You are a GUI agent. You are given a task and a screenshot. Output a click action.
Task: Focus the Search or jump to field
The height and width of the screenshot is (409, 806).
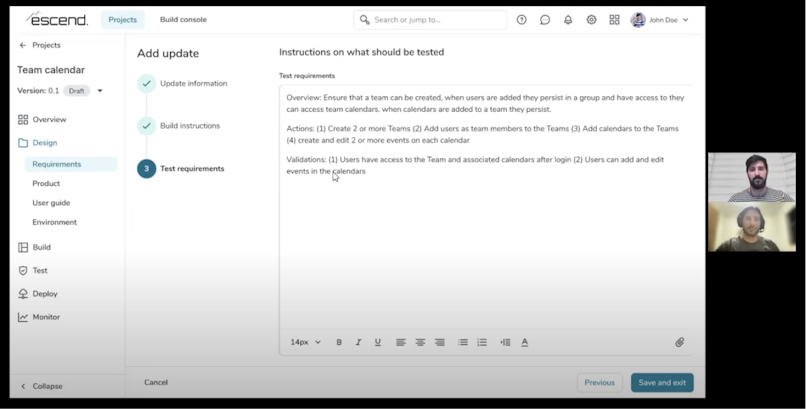tap(430, 20)
